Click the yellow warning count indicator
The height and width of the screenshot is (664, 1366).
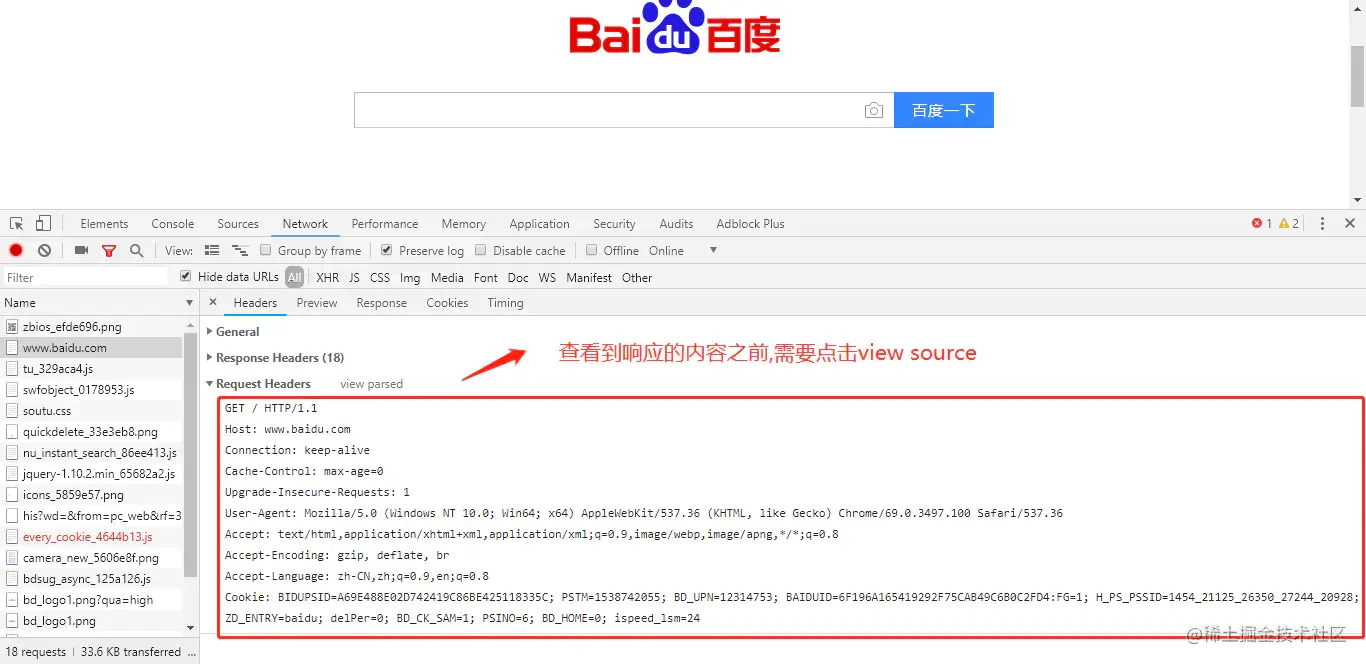click(x=1289, y=223)
